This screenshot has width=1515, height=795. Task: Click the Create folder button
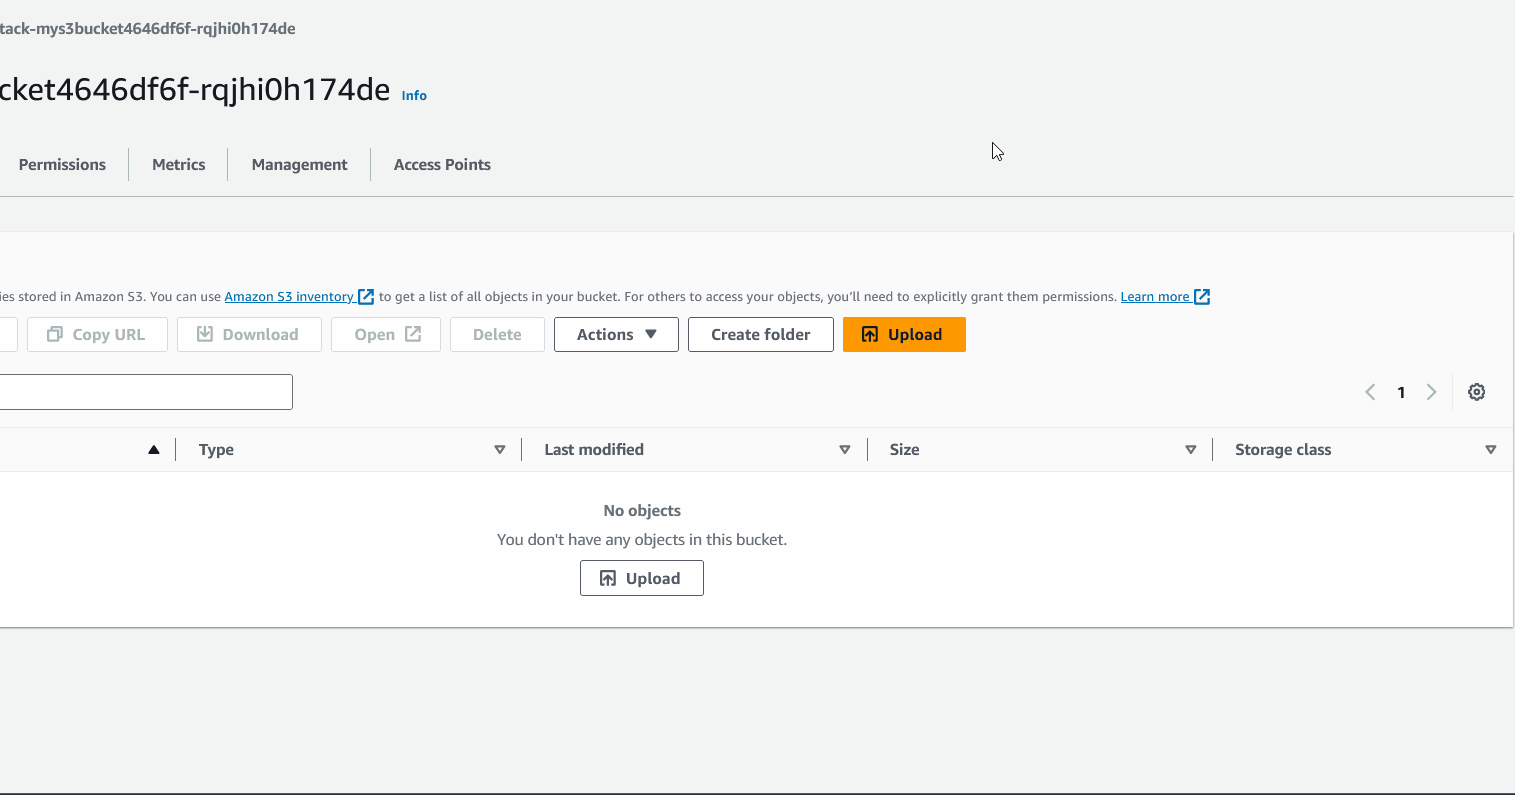[760, 334]
